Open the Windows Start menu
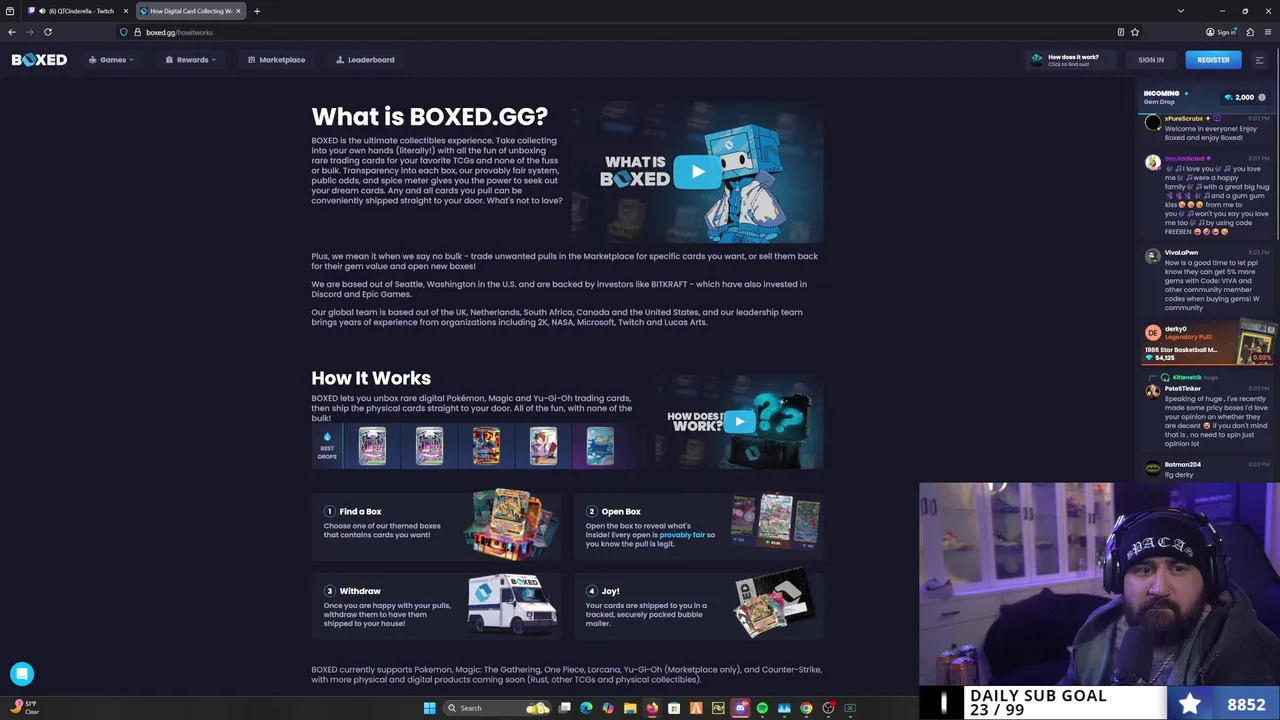The image size is (1280, 720). coord(429,708)
